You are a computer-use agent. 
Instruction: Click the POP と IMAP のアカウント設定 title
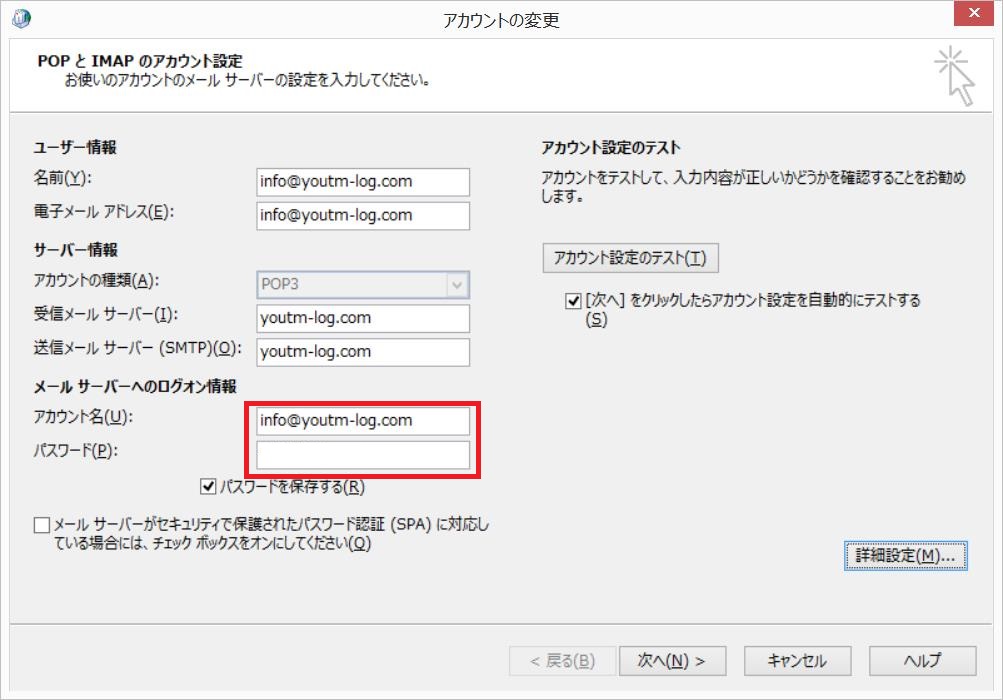tap(140, 61)
